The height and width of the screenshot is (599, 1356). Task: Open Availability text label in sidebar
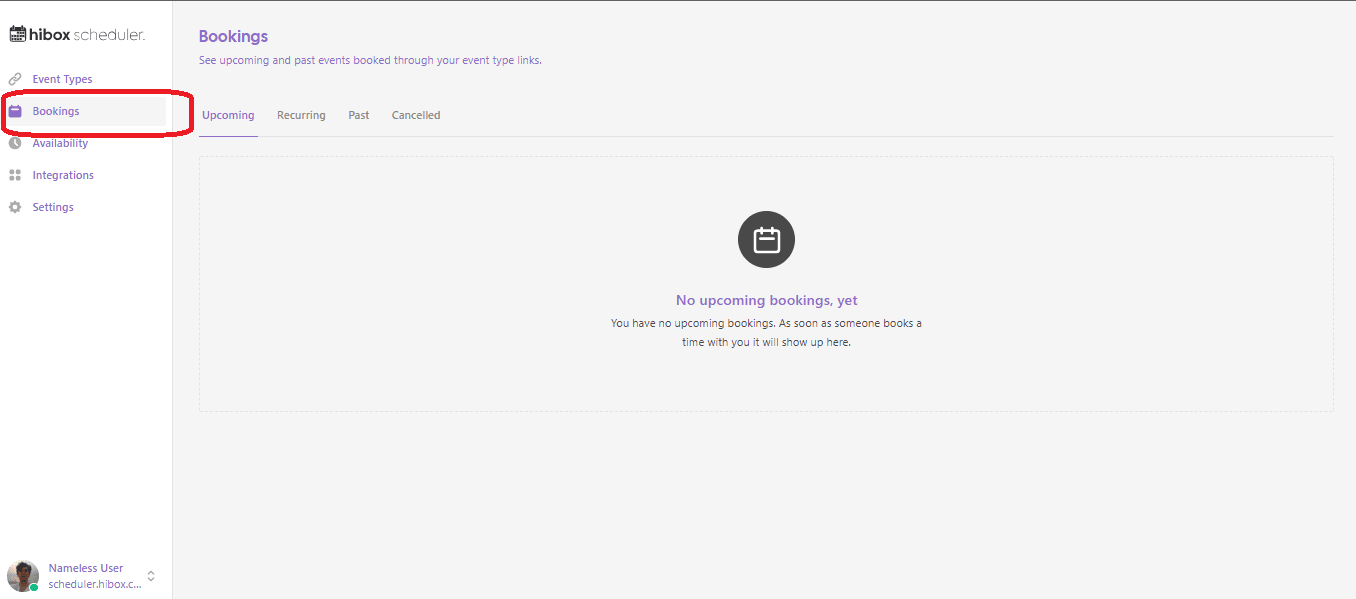pyautogui.click(x=60, y=143)
